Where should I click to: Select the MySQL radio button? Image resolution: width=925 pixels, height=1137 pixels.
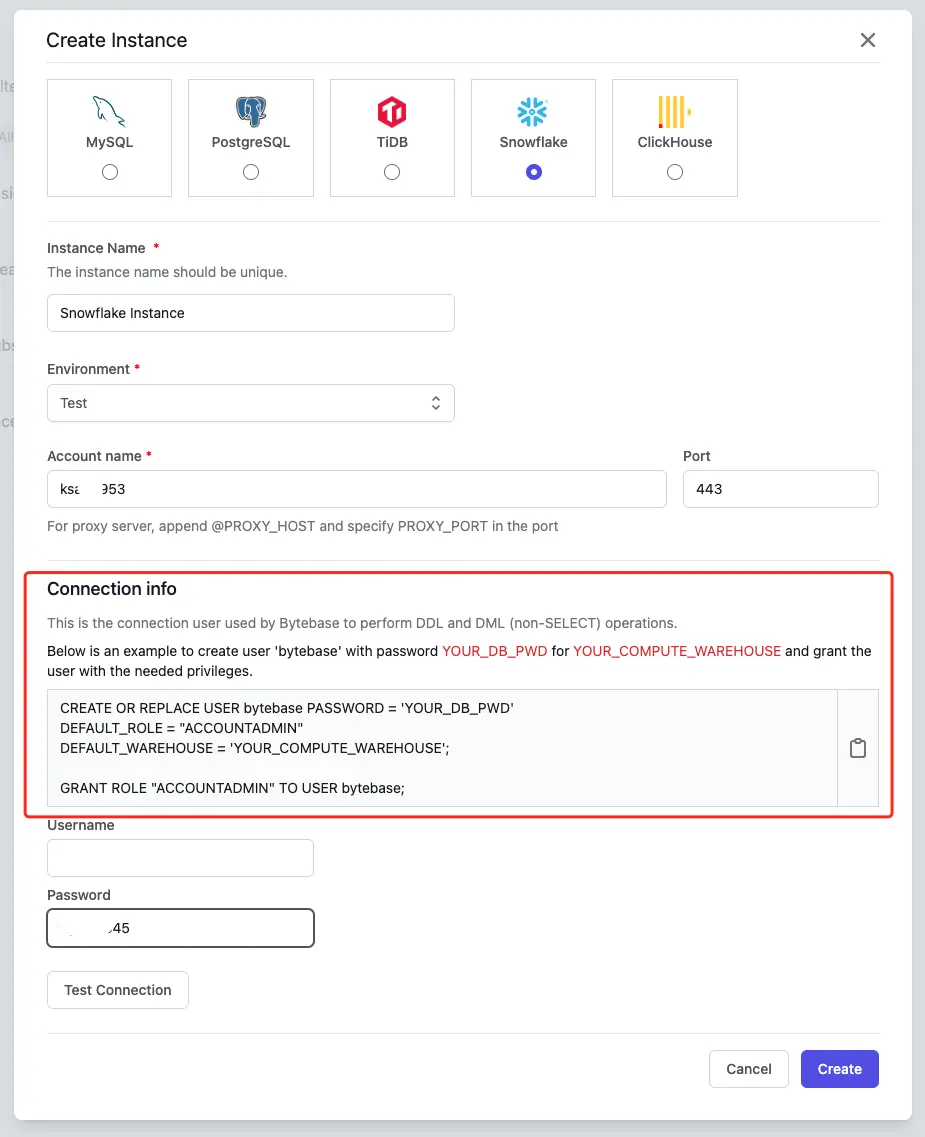[x=109, y=172]
